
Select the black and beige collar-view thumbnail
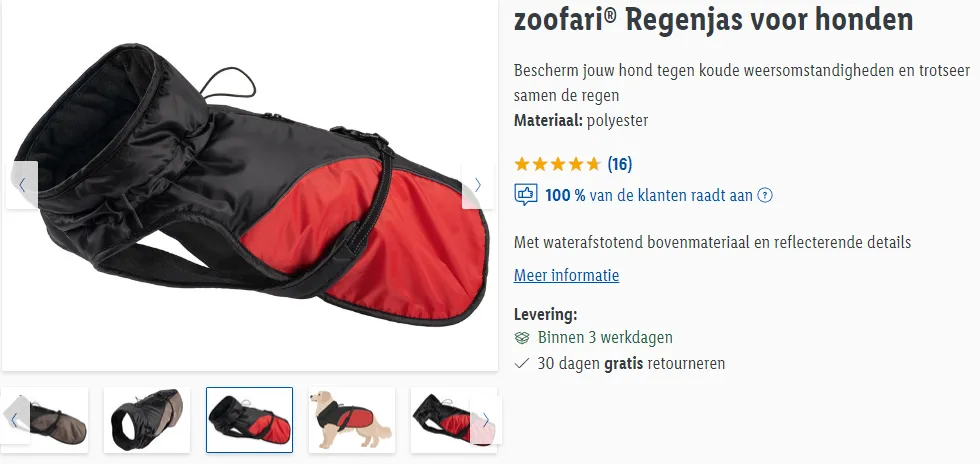(x=147, y=420)
